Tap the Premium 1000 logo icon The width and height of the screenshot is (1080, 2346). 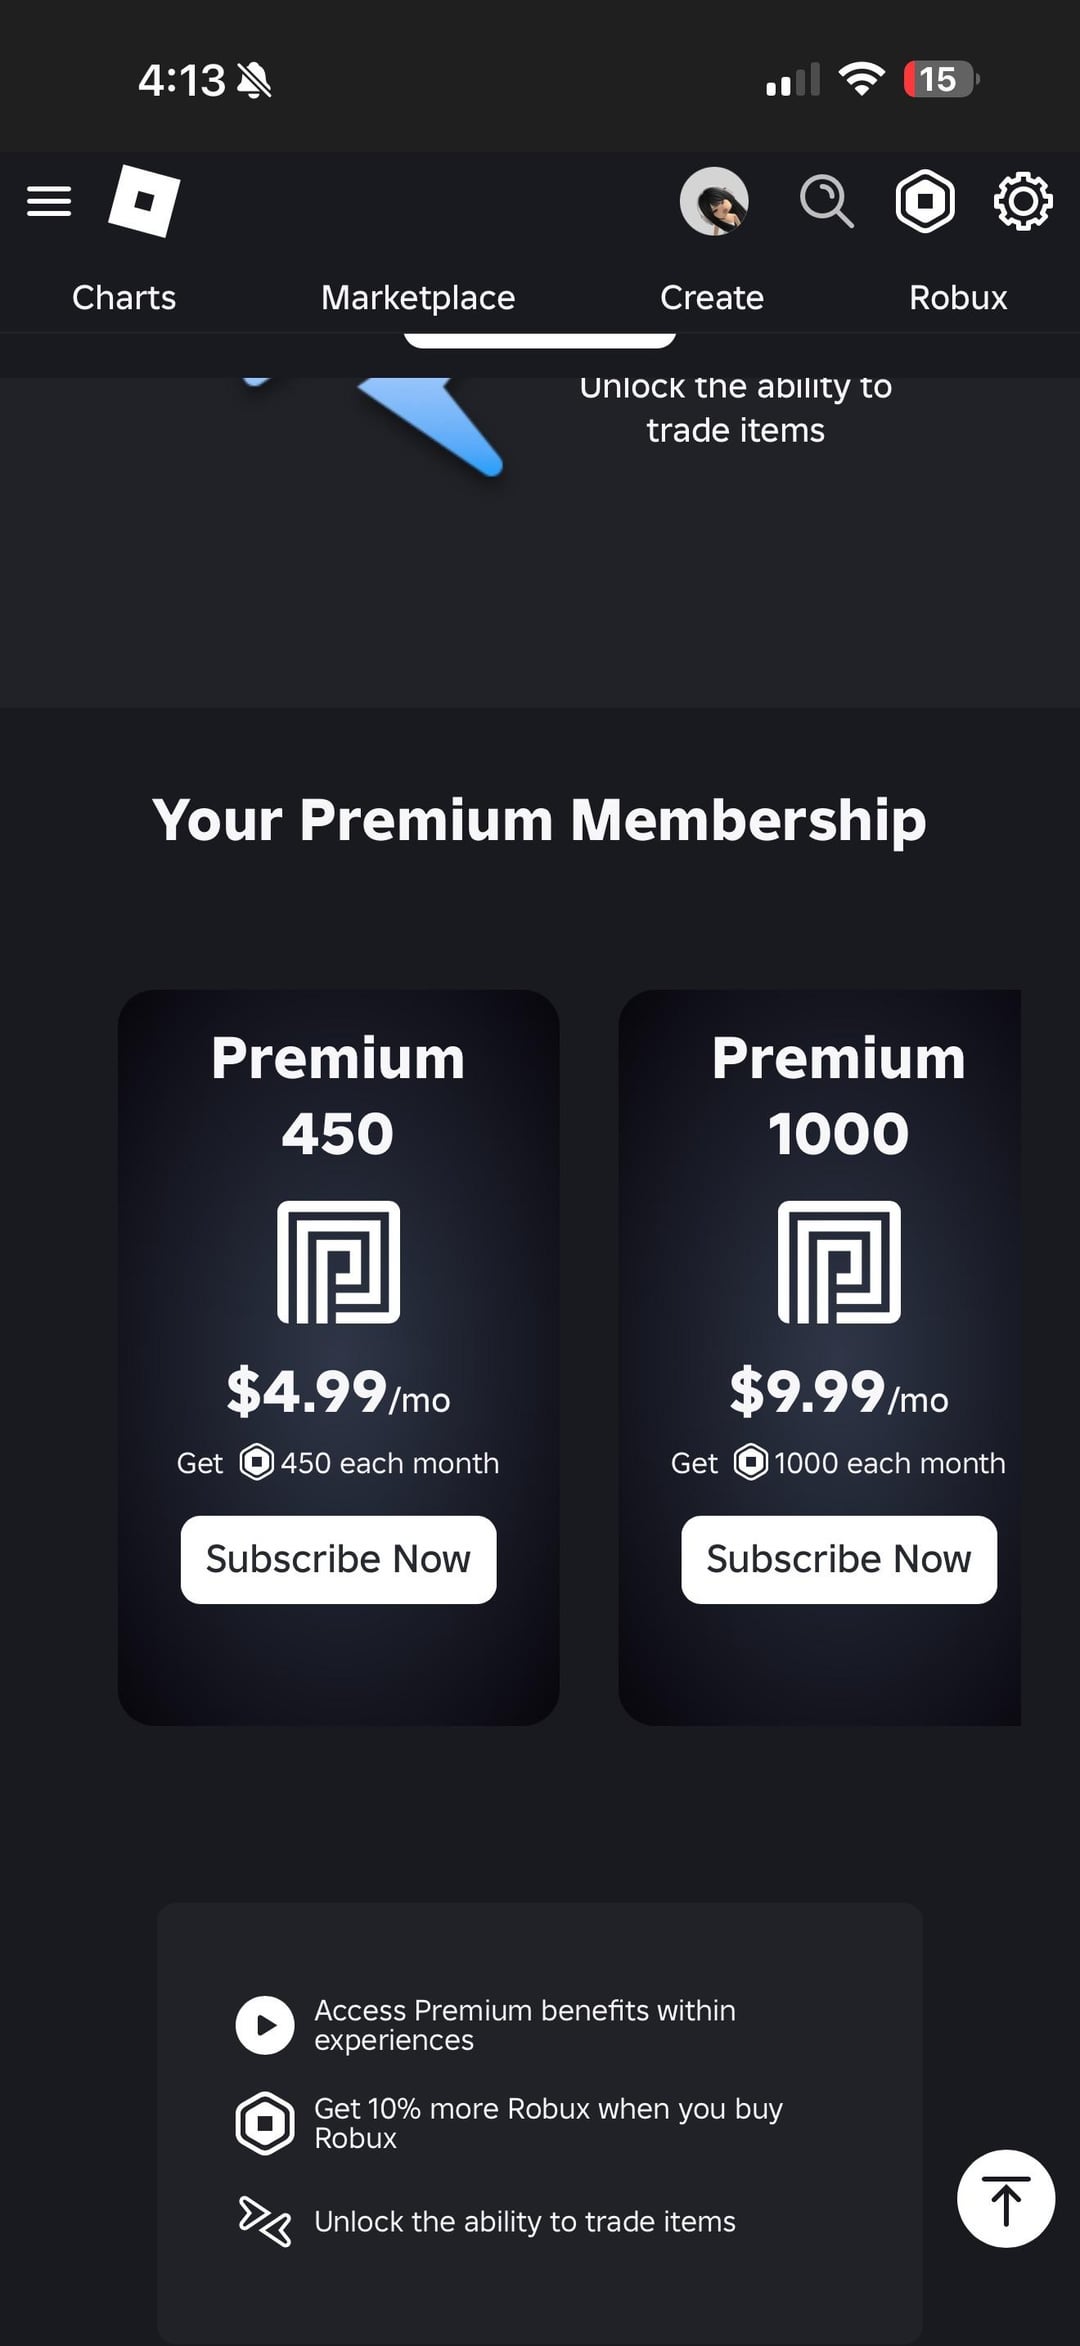coord(839,1262)
